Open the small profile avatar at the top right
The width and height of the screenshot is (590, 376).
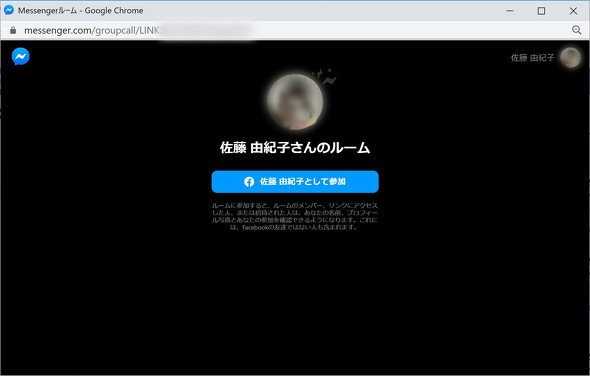(x=570, y=58)
